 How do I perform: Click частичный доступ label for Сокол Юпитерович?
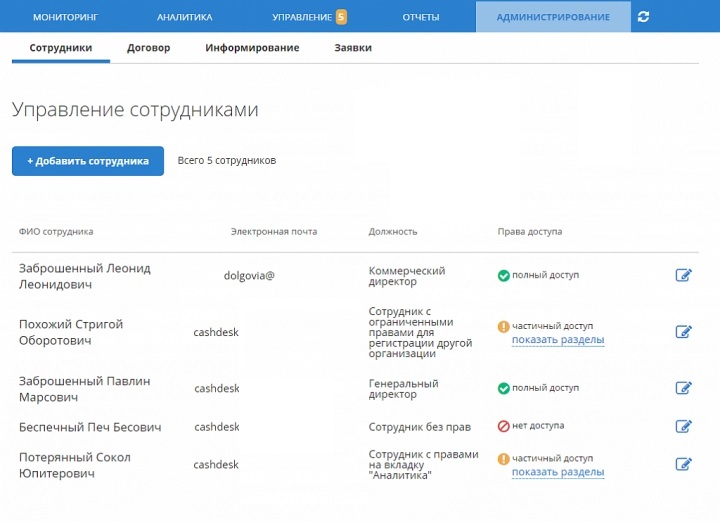(x=552, y=458)
